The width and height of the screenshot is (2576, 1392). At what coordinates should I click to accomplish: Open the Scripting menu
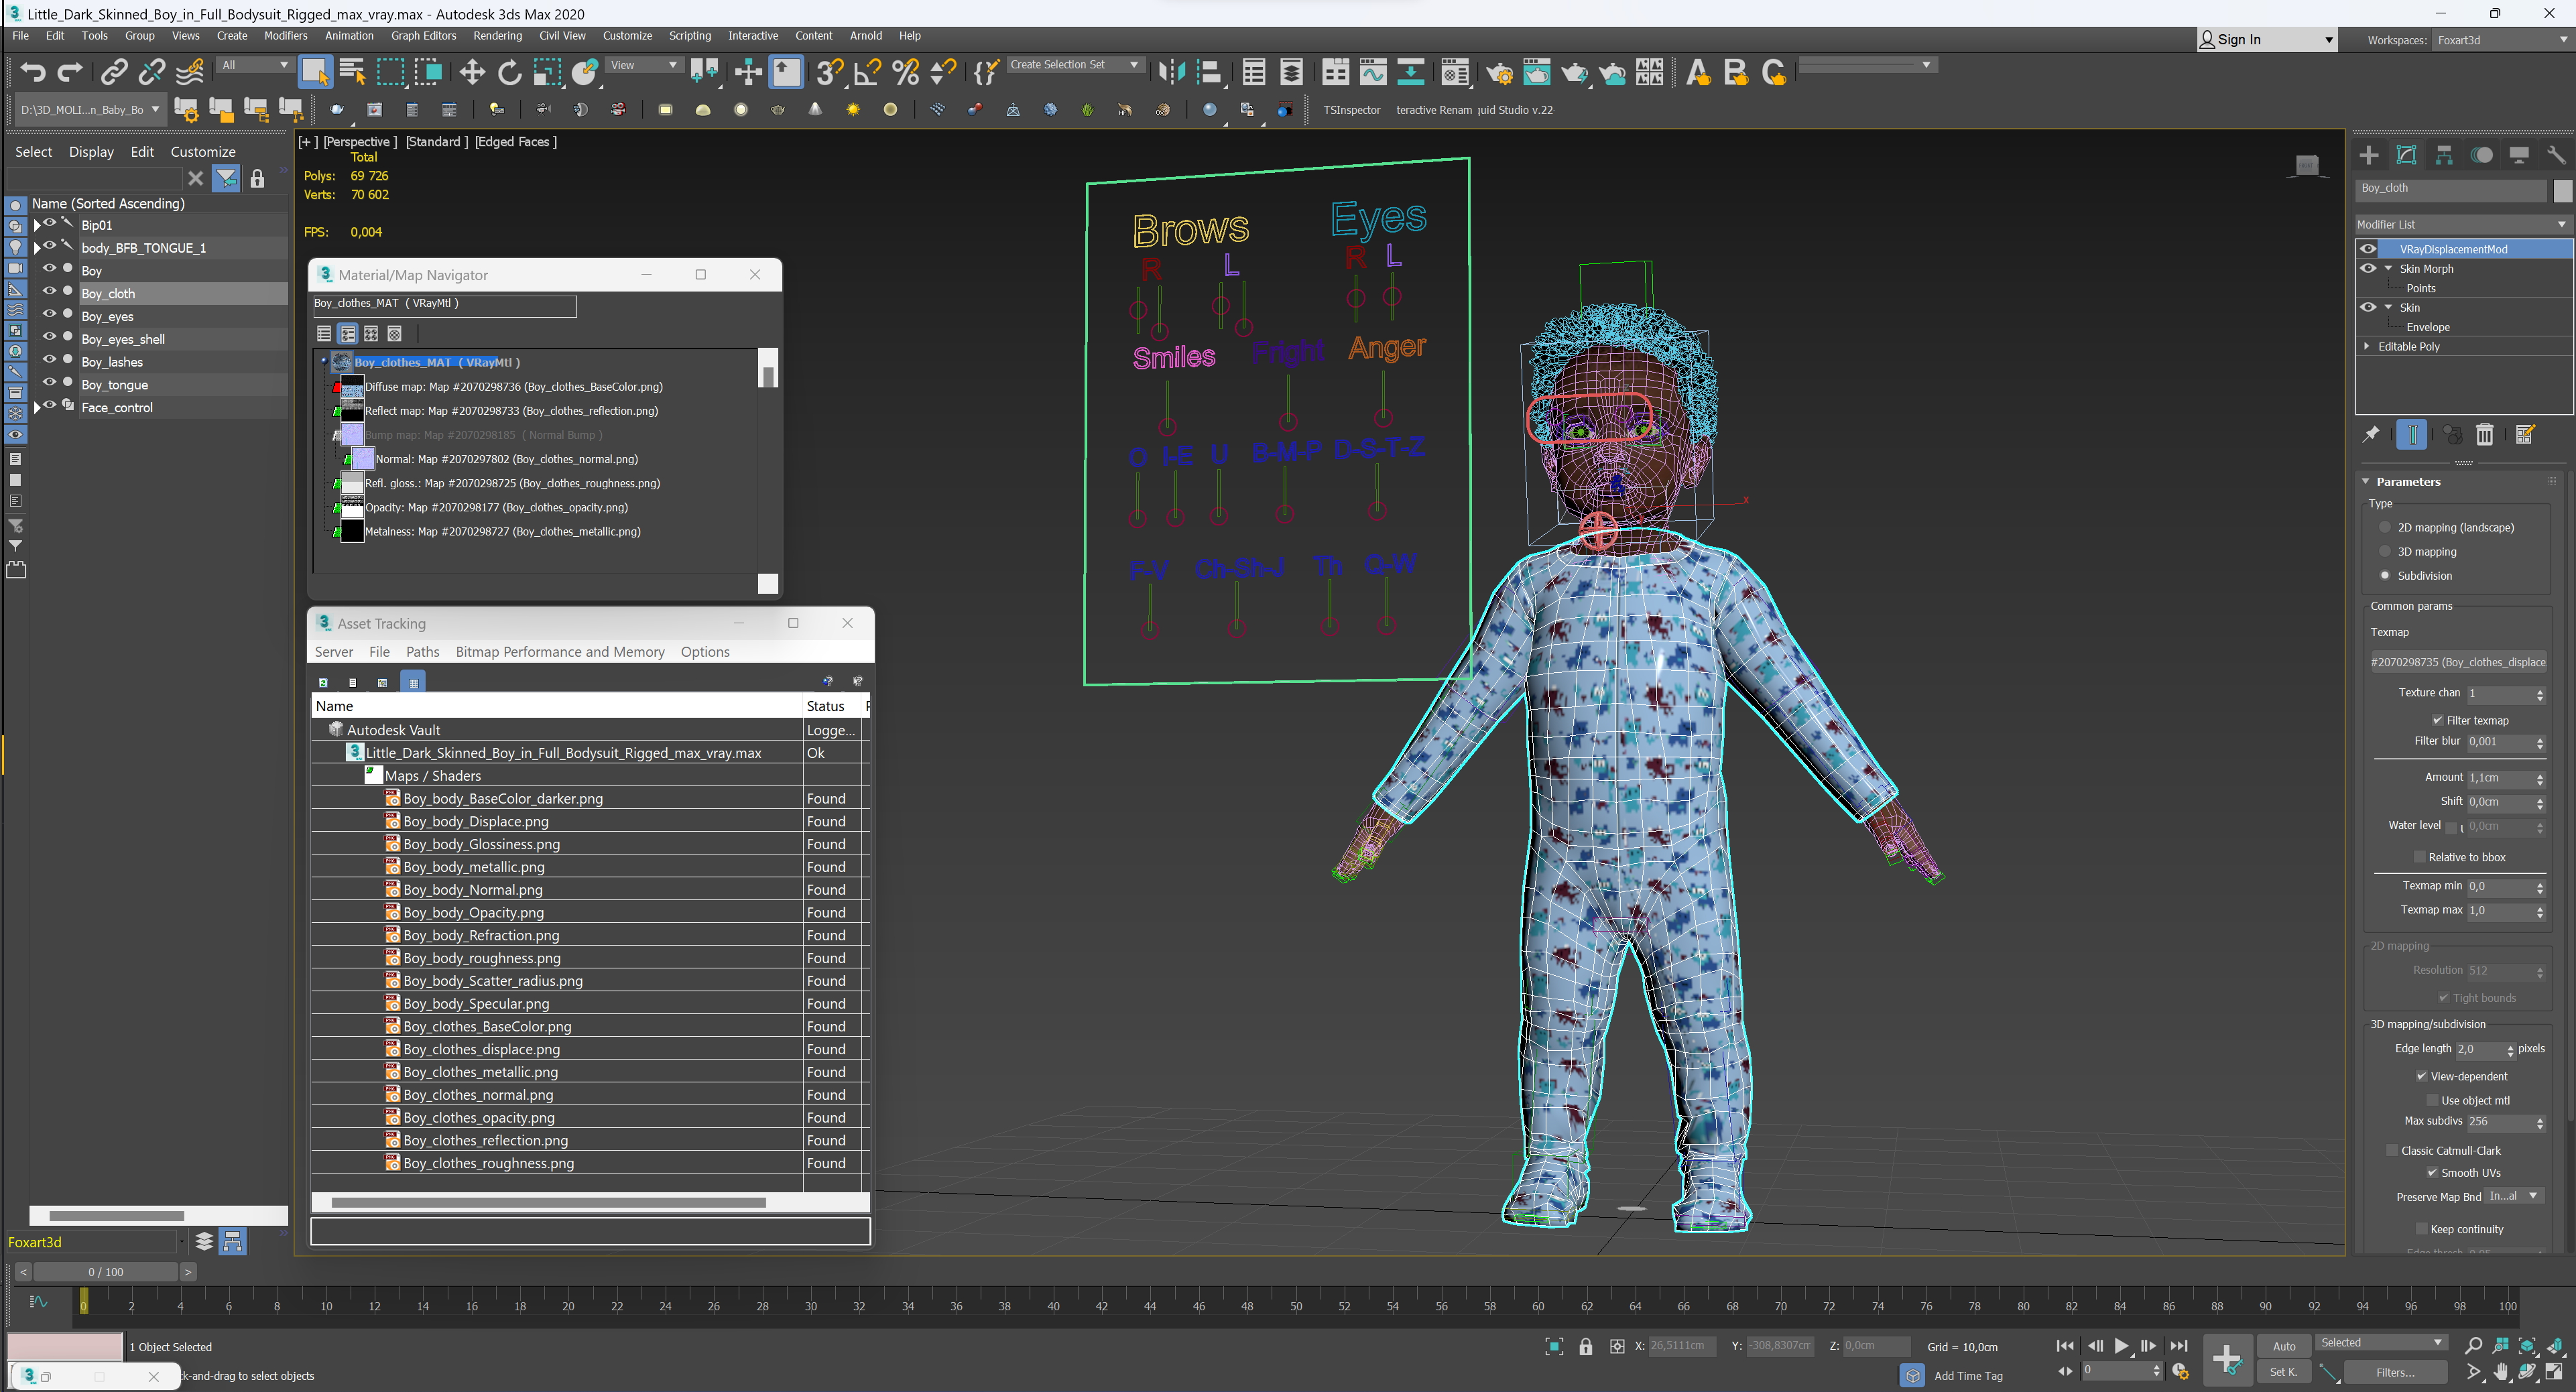click(x=689, y=36)
